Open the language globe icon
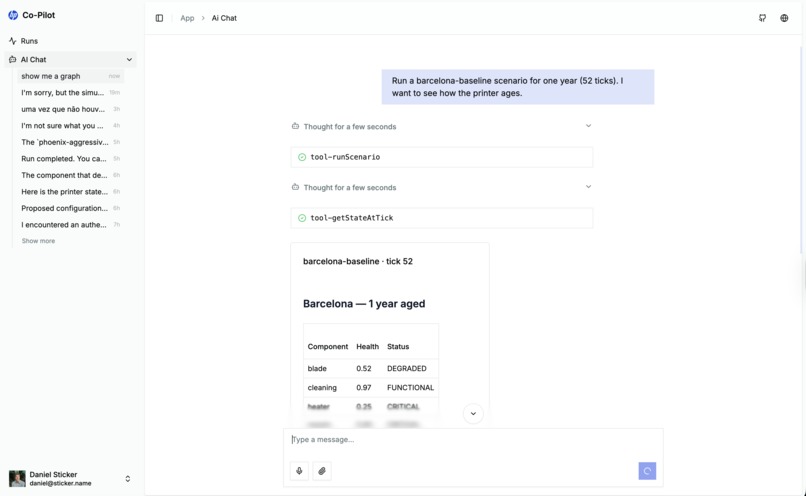This screenshot has width=806, height=496. pyautogui.click(x=784, y=18)
